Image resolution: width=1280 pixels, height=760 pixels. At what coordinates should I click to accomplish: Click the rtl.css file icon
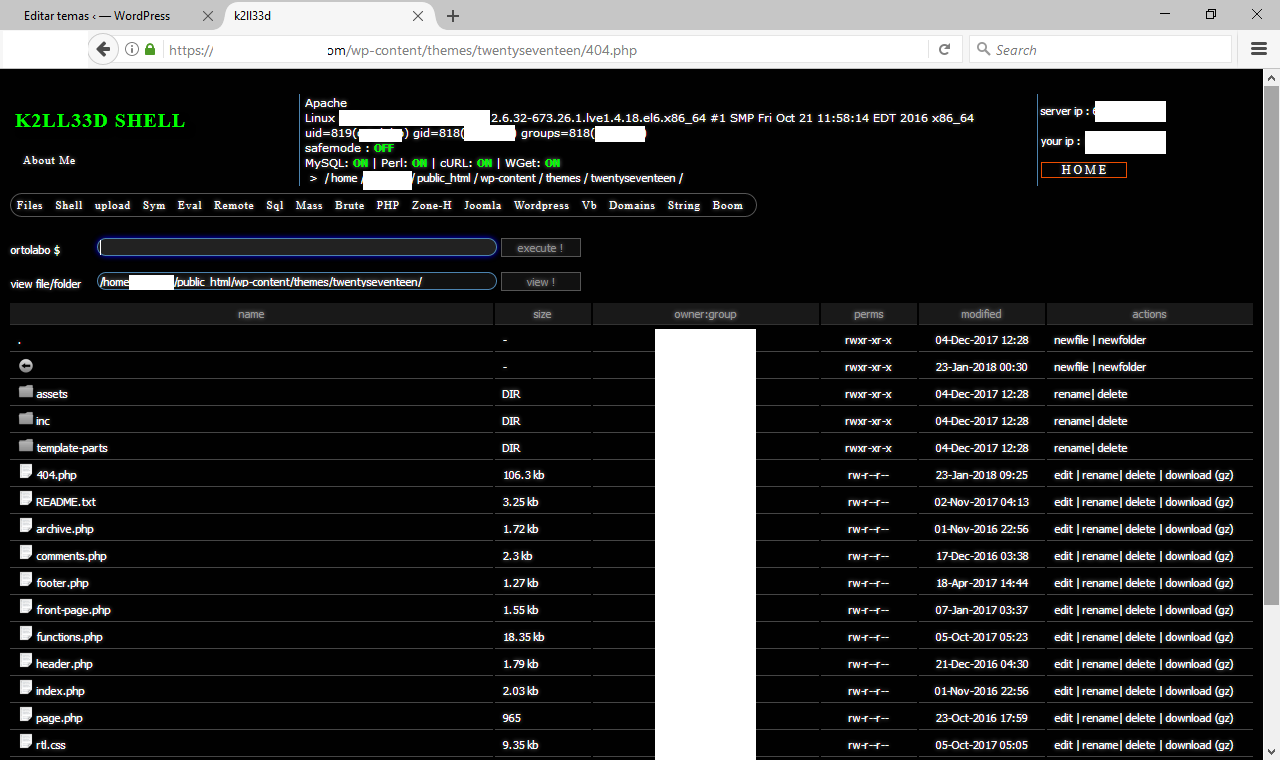click(x=26, y=743)
